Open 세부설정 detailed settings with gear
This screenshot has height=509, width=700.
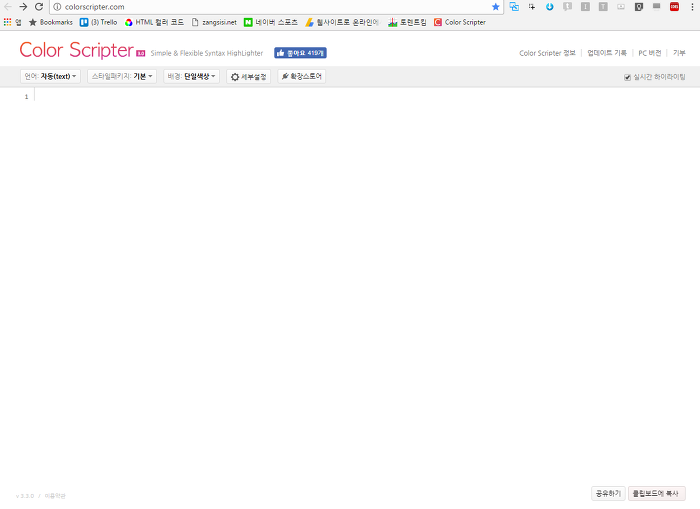[249, 76]
